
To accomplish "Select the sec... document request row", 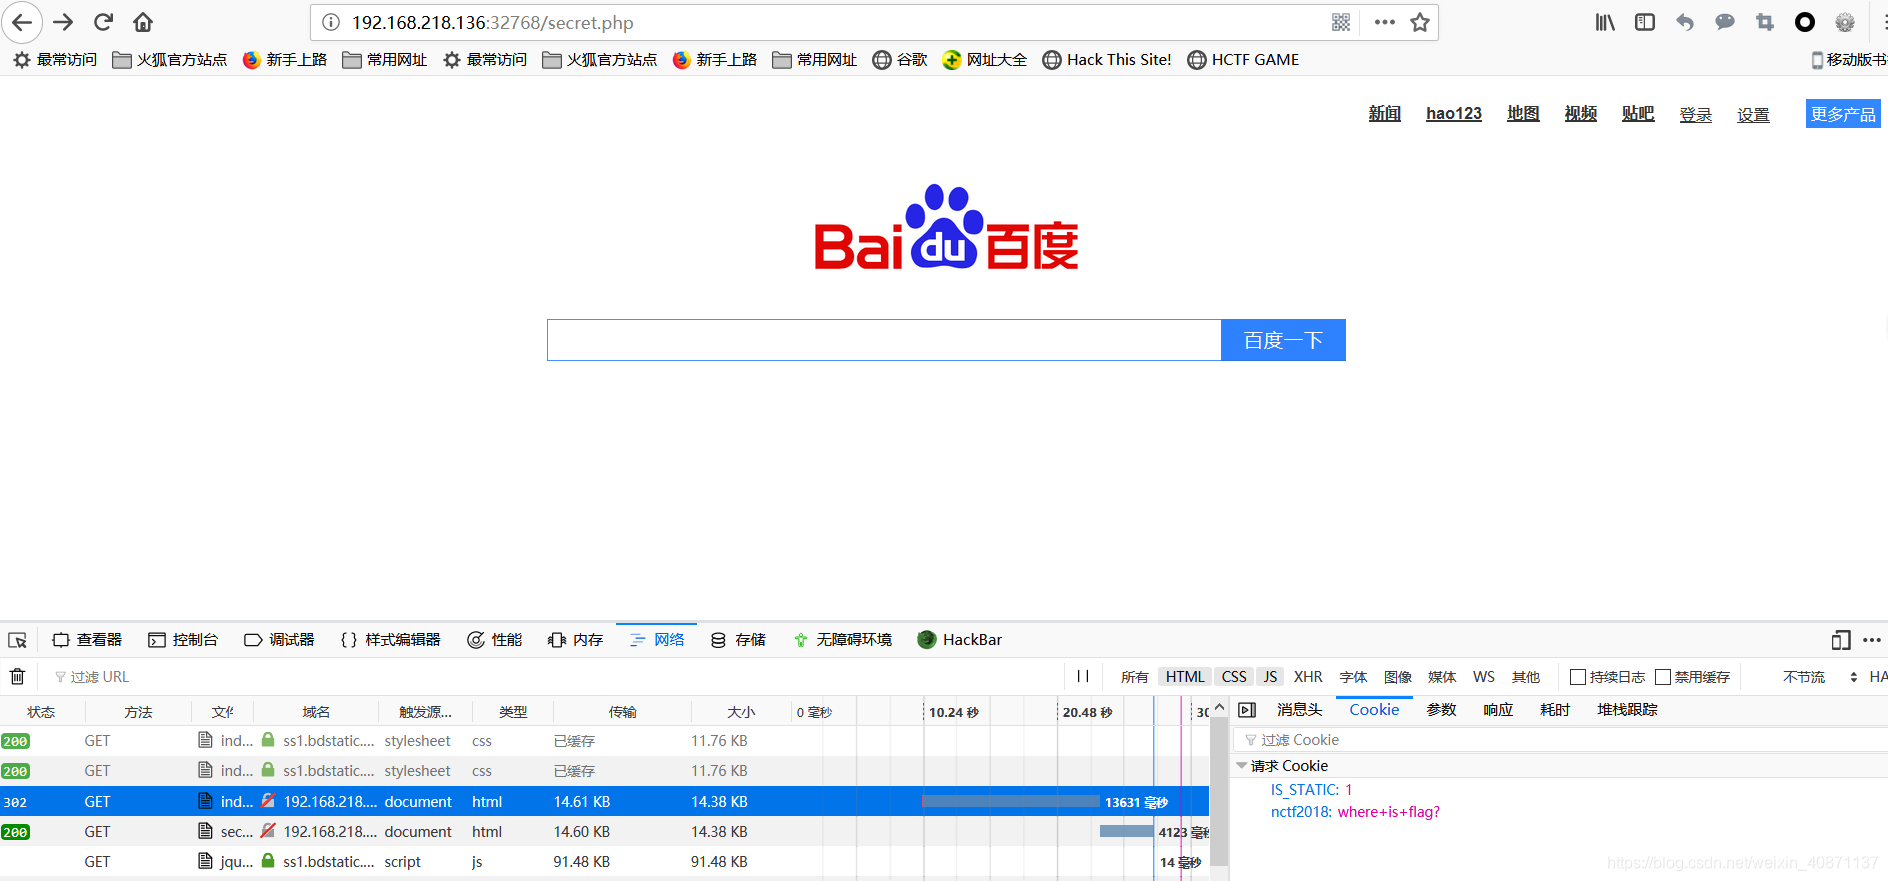I will [x=604, y=832].
